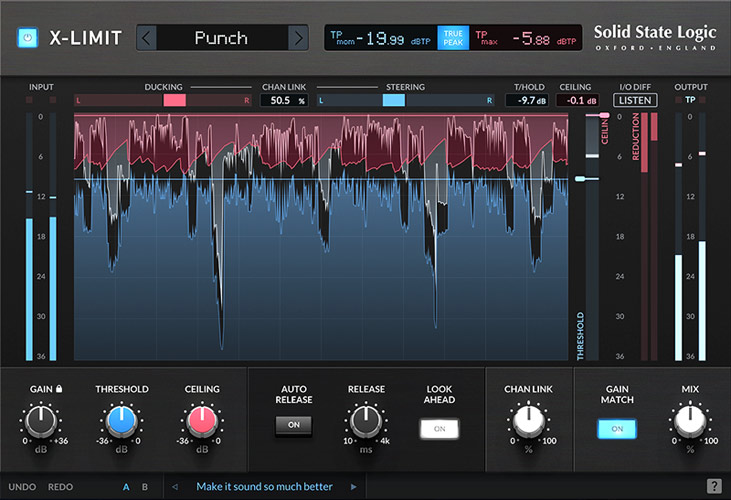Disable the Gain Match ON switch

pos(616,428)
